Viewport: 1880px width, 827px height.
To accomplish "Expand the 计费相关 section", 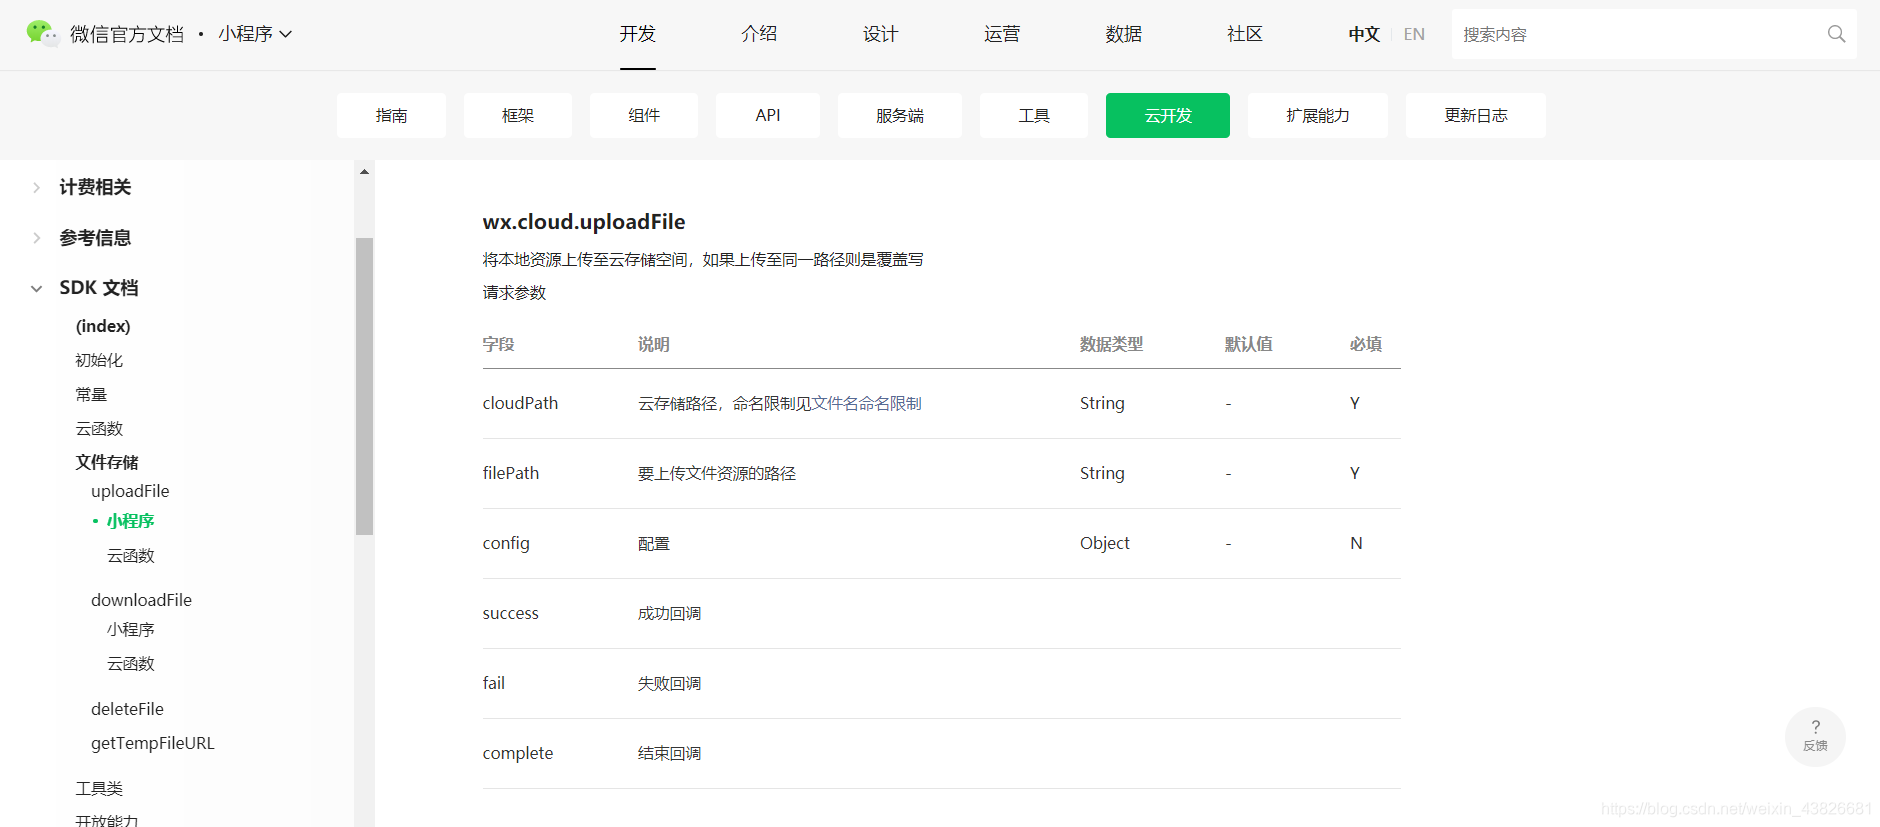I will 94,187.
